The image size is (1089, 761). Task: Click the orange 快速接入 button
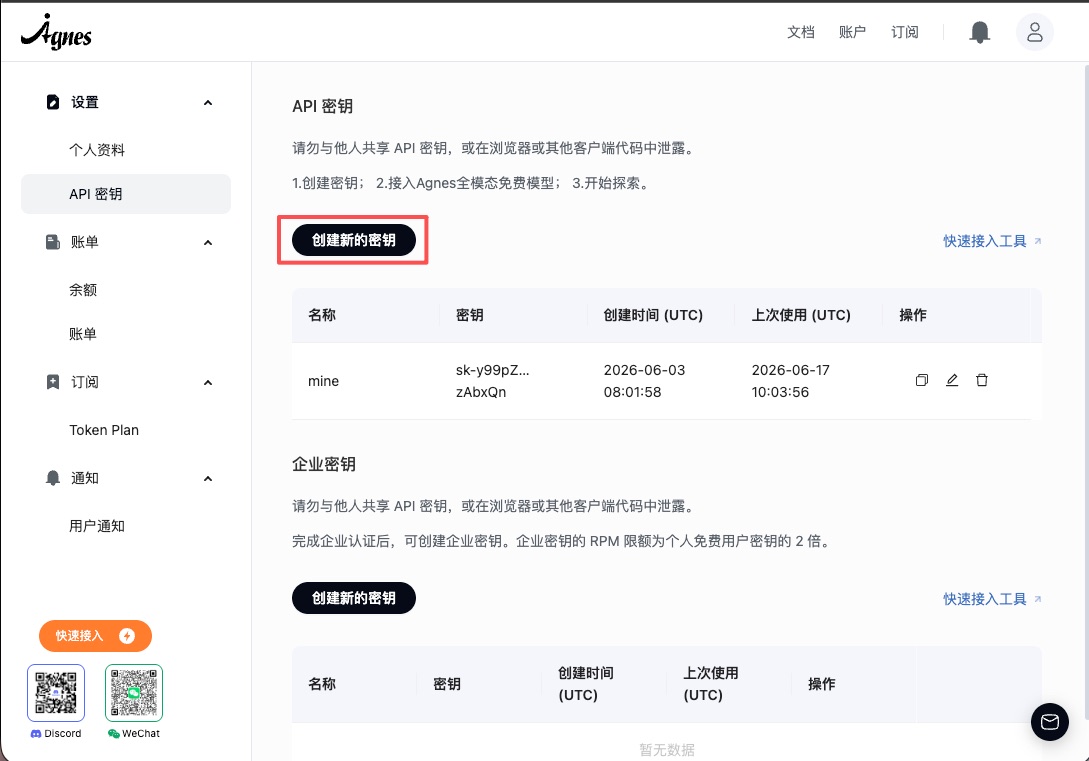[x=95, y=636]
